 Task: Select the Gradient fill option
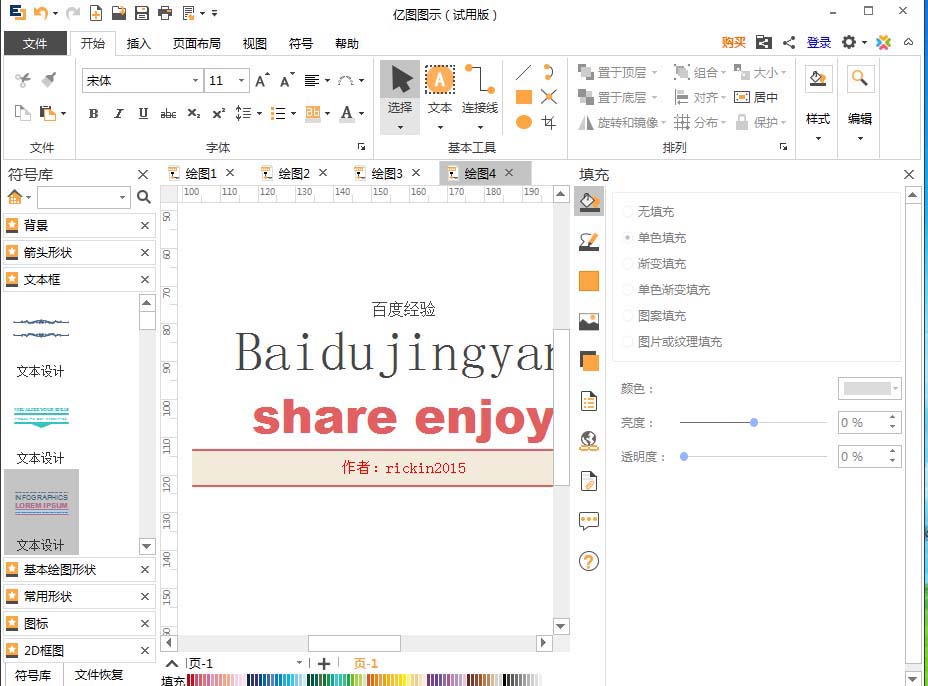point(655,263)
